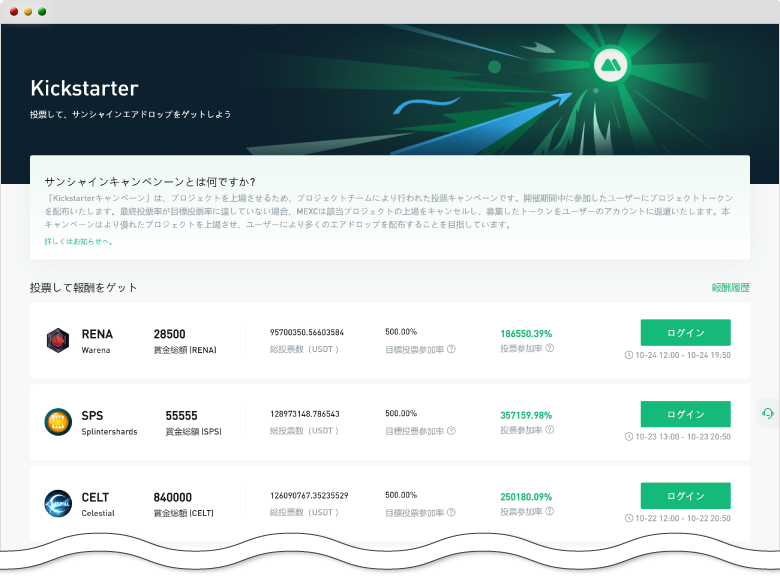Click the Splintershards project name

click(x=109, y=432)
